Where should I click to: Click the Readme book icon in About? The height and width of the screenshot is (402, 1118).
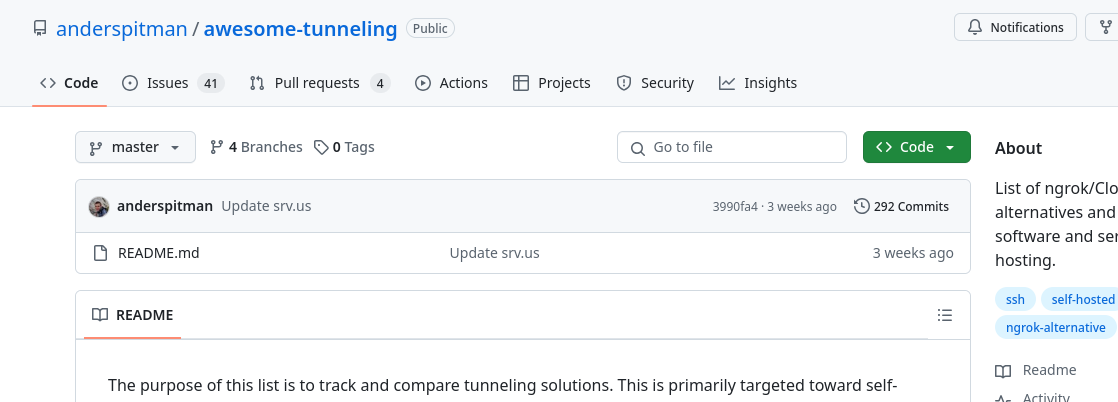coord(1003,371)
